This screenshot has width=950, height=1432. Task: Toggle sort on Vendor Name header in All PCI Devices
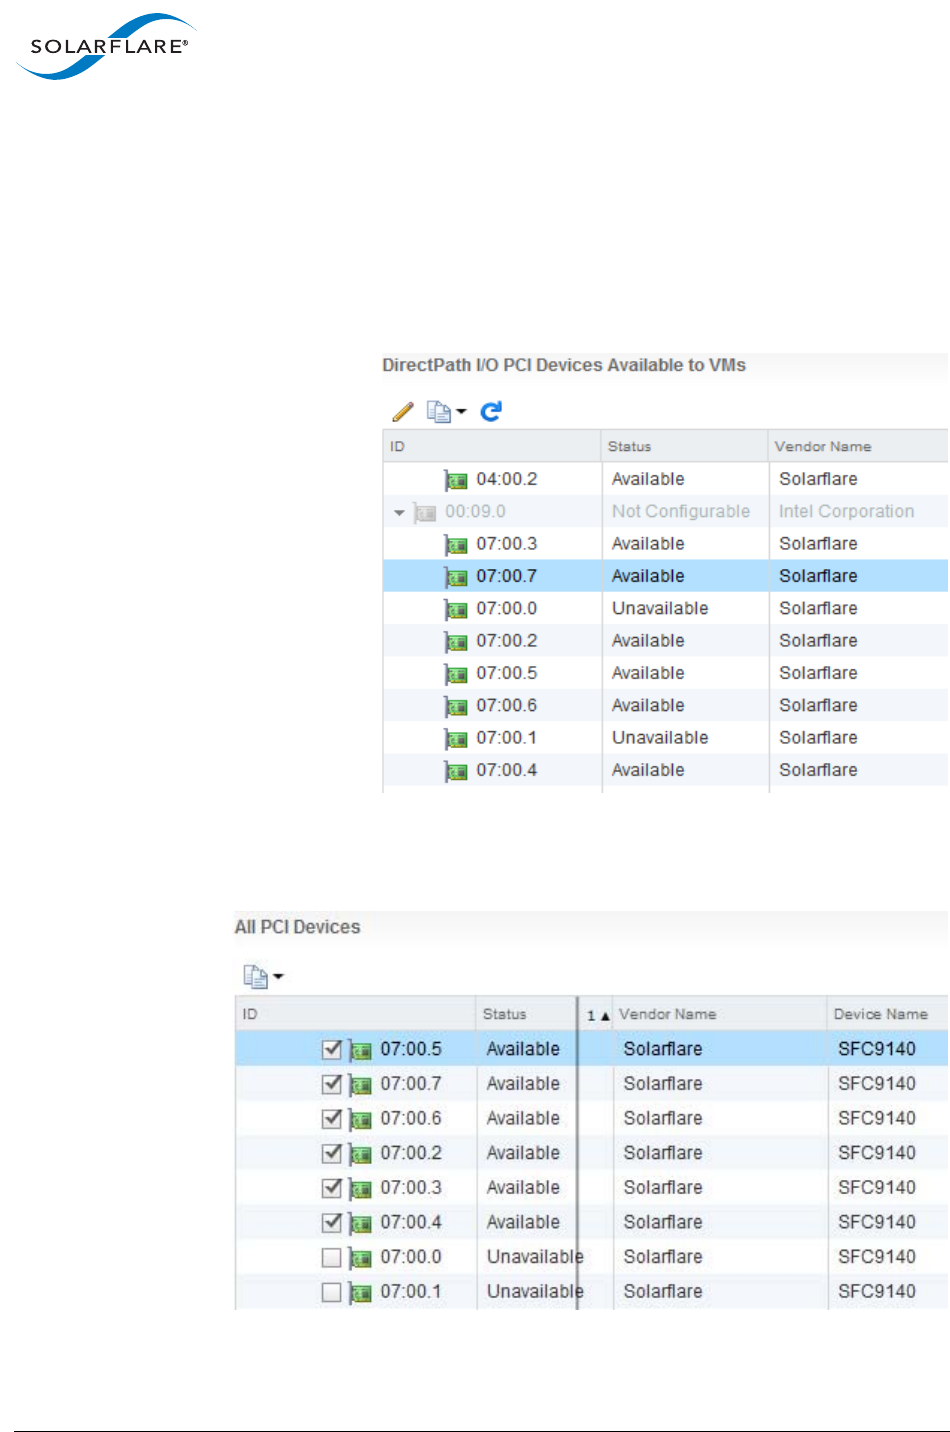pyautogui.click(x=718, y=1014)
